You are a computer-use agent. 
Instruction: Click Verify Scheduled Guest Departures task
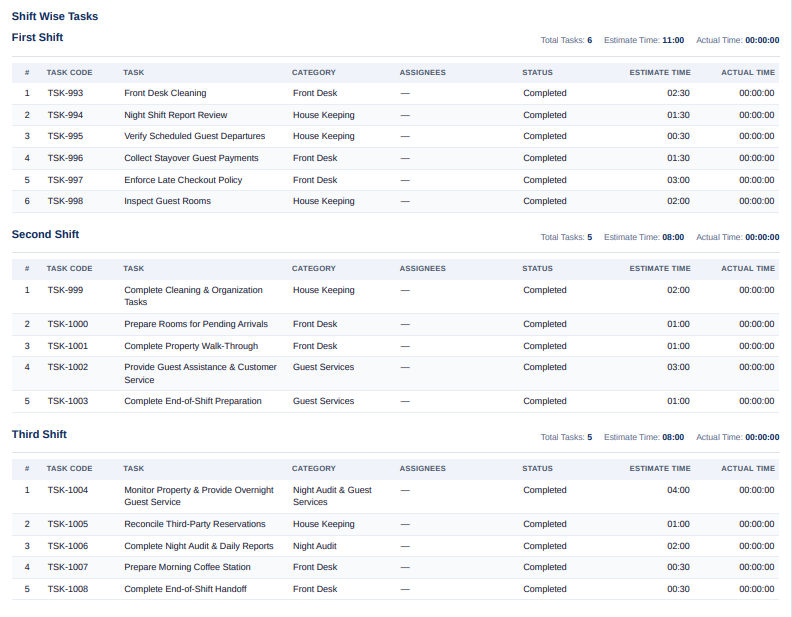(194, 136)
